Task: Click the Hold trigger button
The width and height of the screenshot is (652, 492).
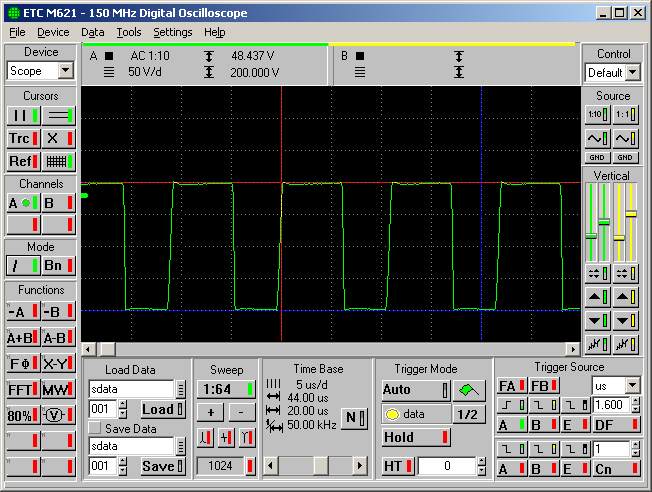Action: (x=415, y=437)
